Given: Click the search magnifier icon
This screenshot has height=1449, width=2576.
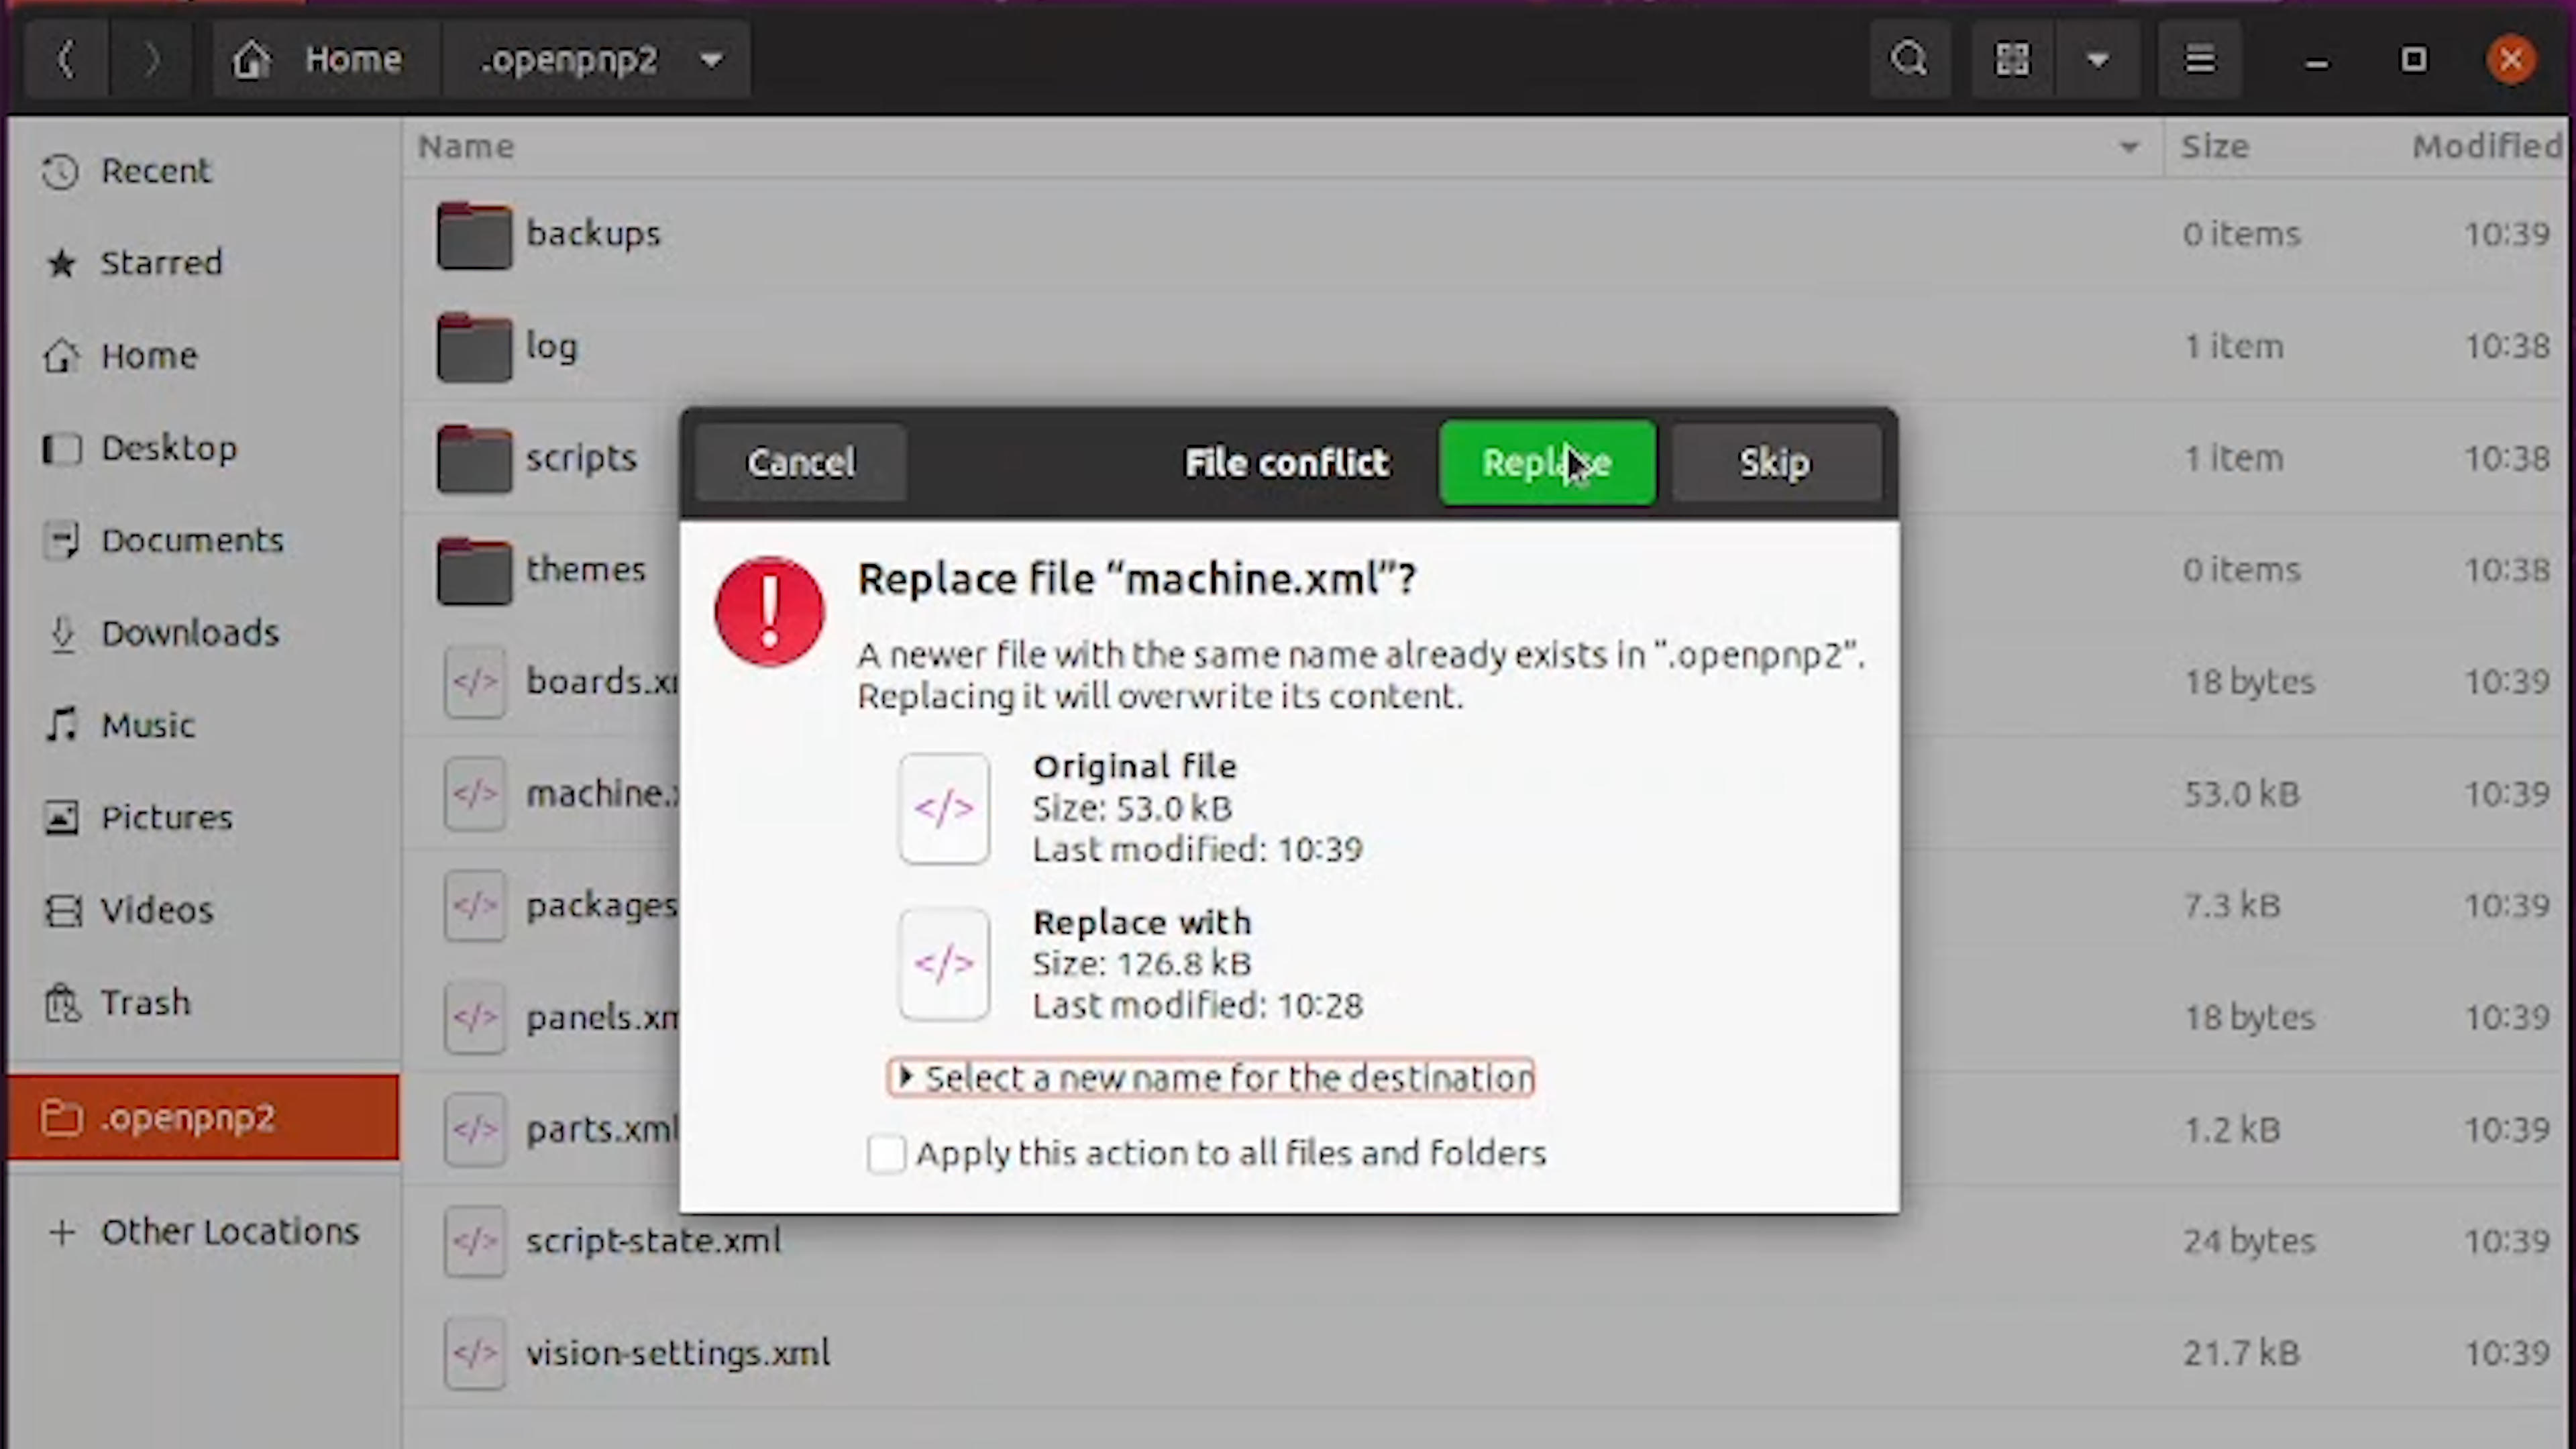Looking at the screenshot, I should coord(1909,60).
